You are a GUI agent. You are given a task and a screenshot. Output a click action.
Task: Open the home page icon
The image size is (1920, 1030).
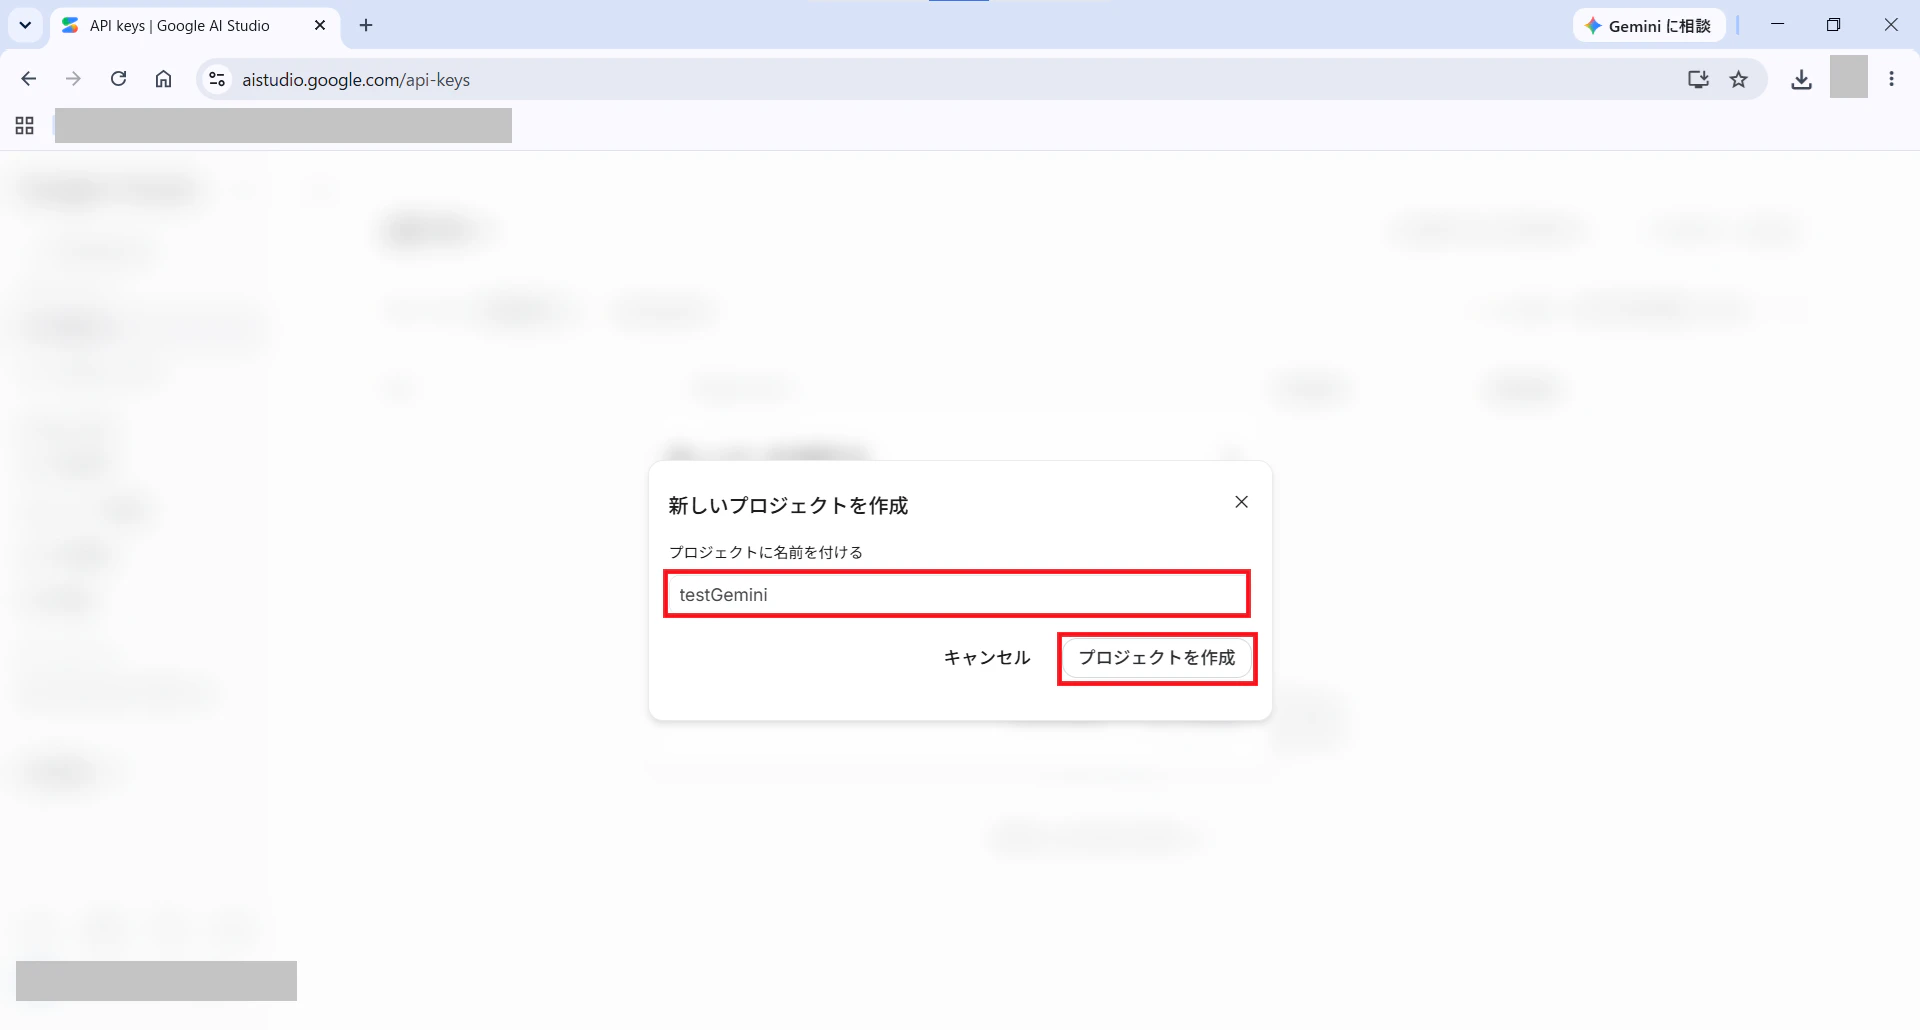point(163,79)
